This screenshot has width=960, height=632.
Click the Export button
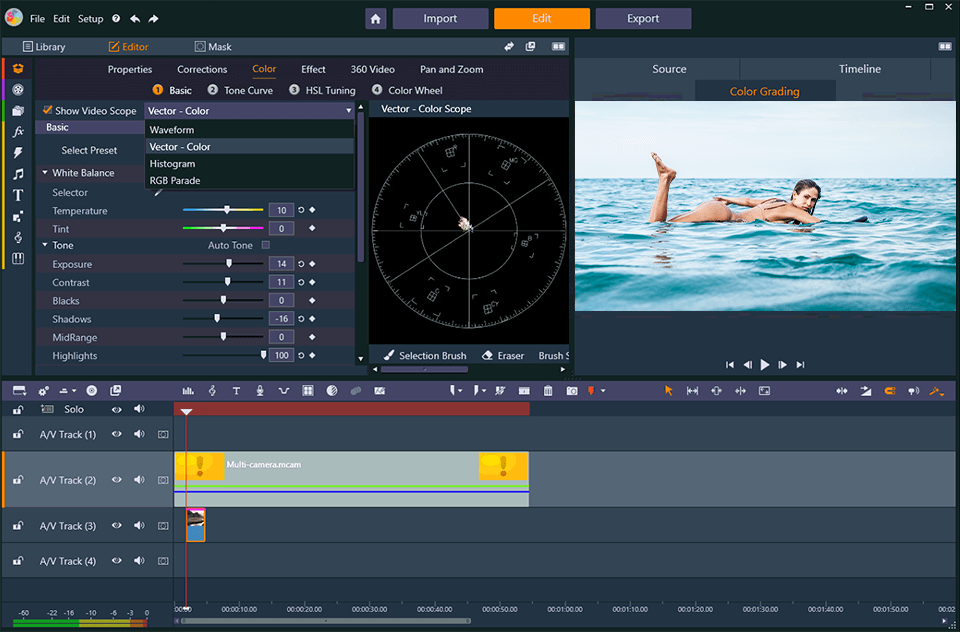tap(643, 18)
